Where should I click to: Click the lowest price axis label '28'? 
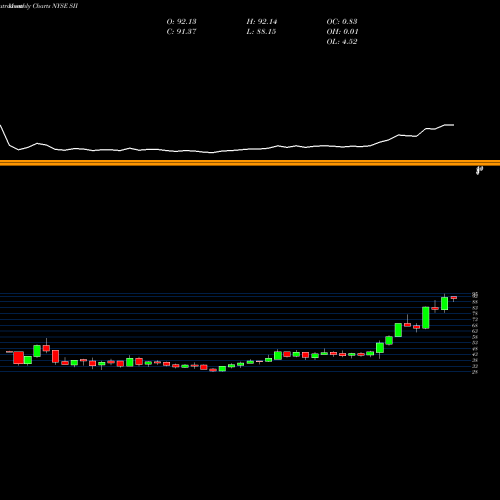click(x=475, y=372)
